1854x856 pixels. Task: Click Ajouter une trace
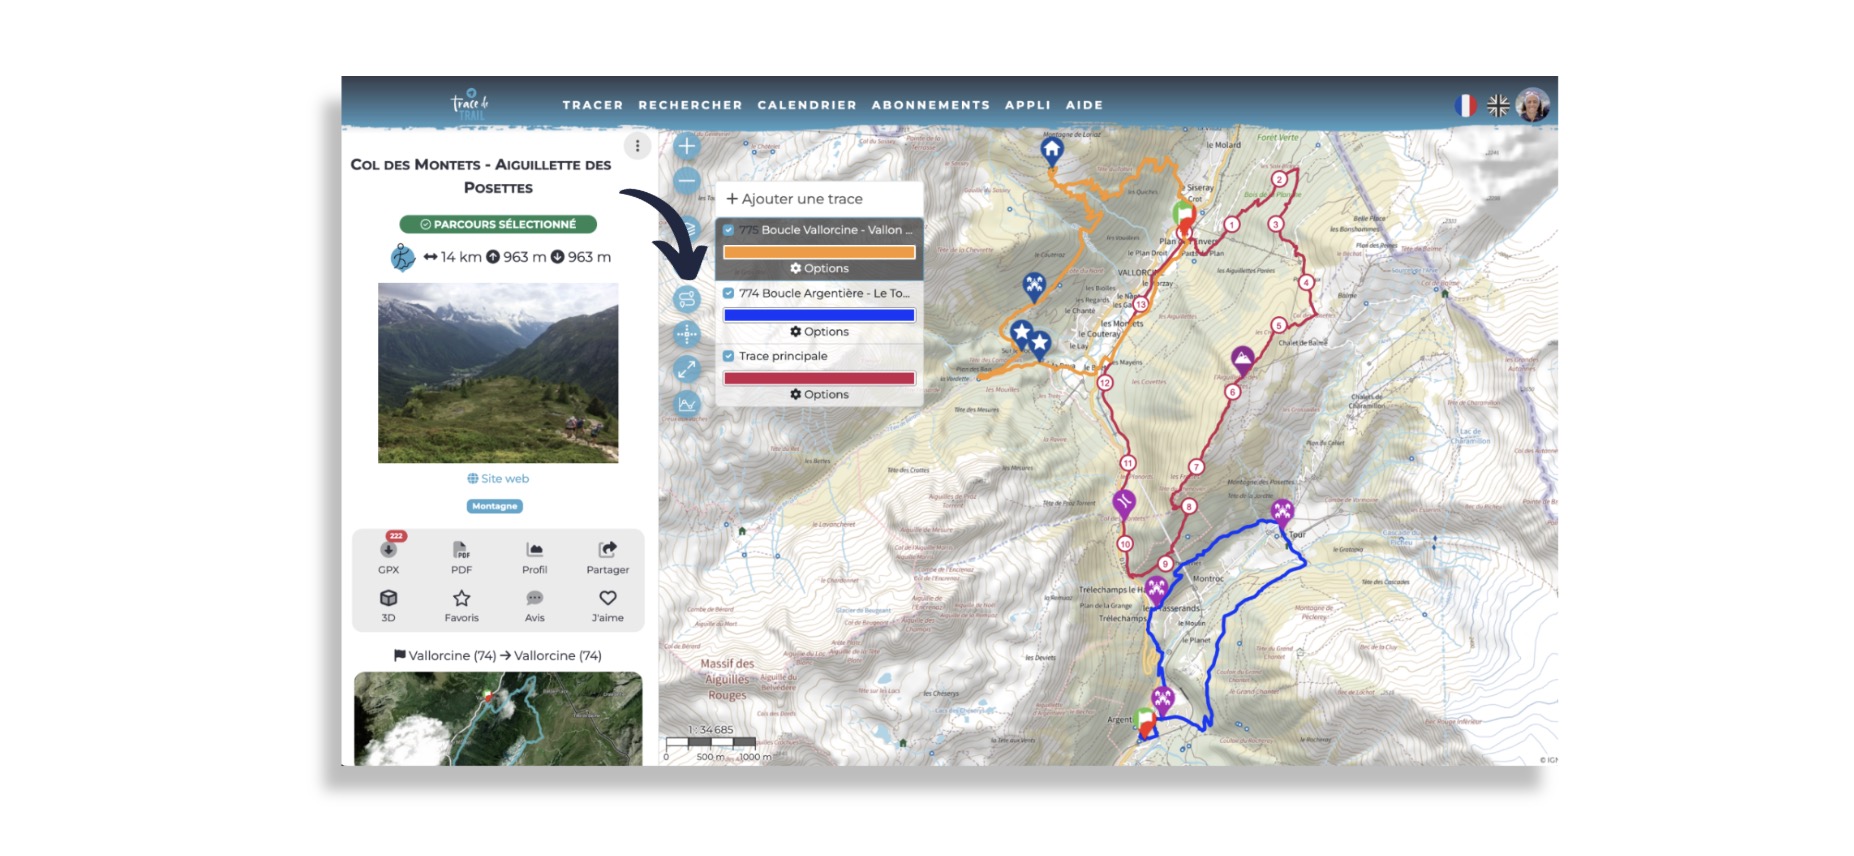(x=794, y=199)
